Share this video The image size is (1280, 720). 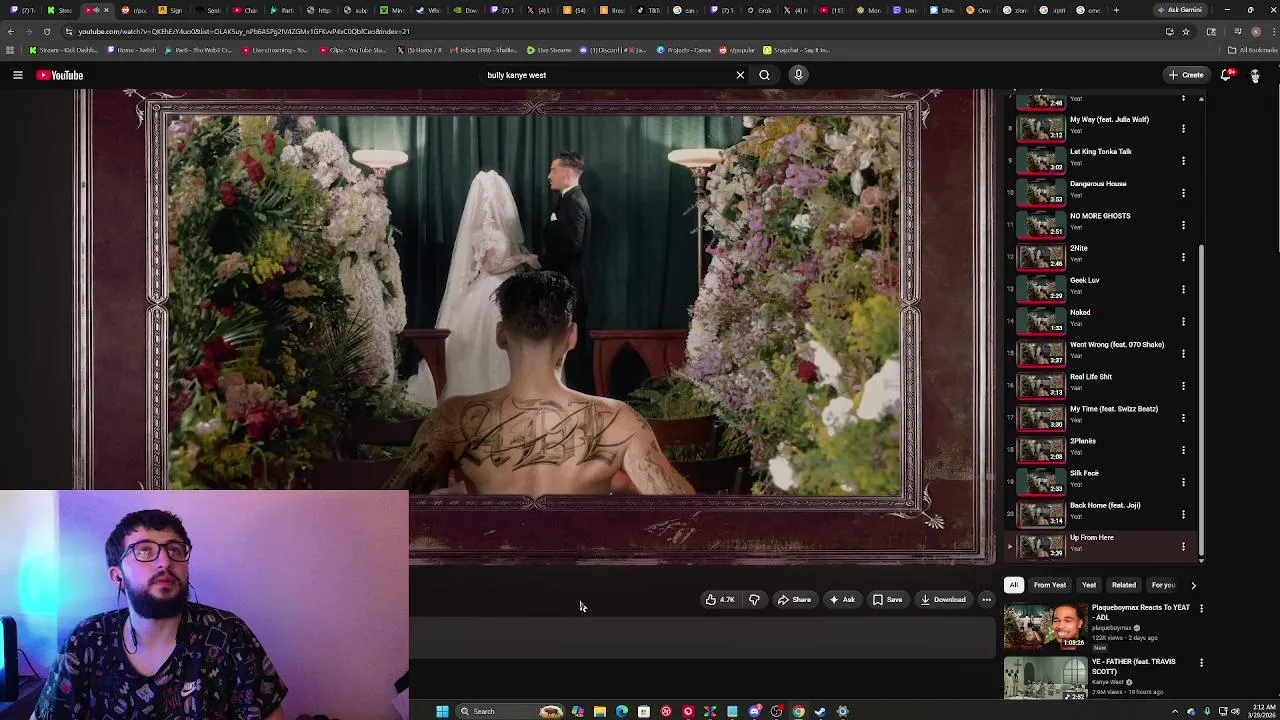(x=795, y=600)
